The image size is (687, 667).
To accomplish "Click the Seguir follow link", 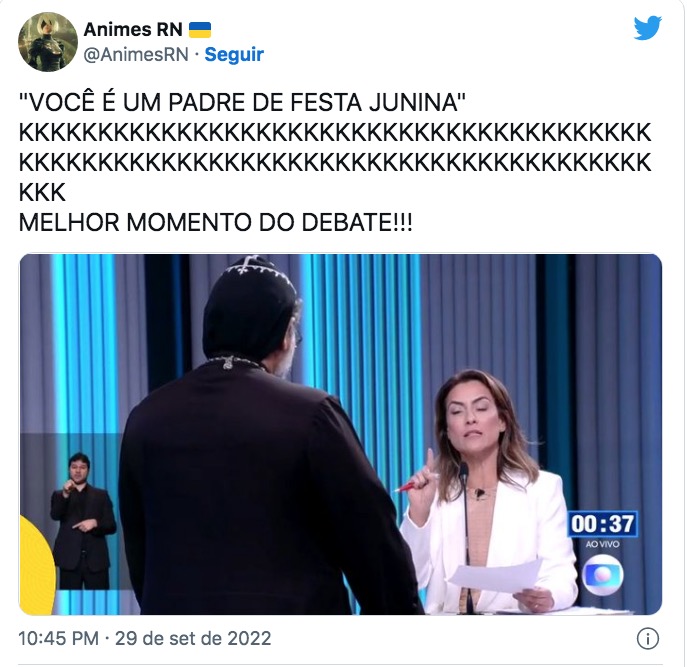I will point(234,54).
